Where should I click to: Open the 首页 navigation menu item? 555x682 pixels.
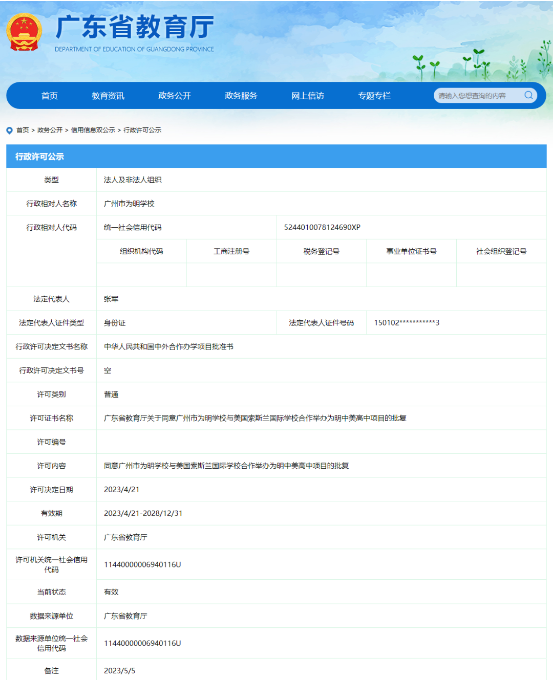tap(49, 96)
